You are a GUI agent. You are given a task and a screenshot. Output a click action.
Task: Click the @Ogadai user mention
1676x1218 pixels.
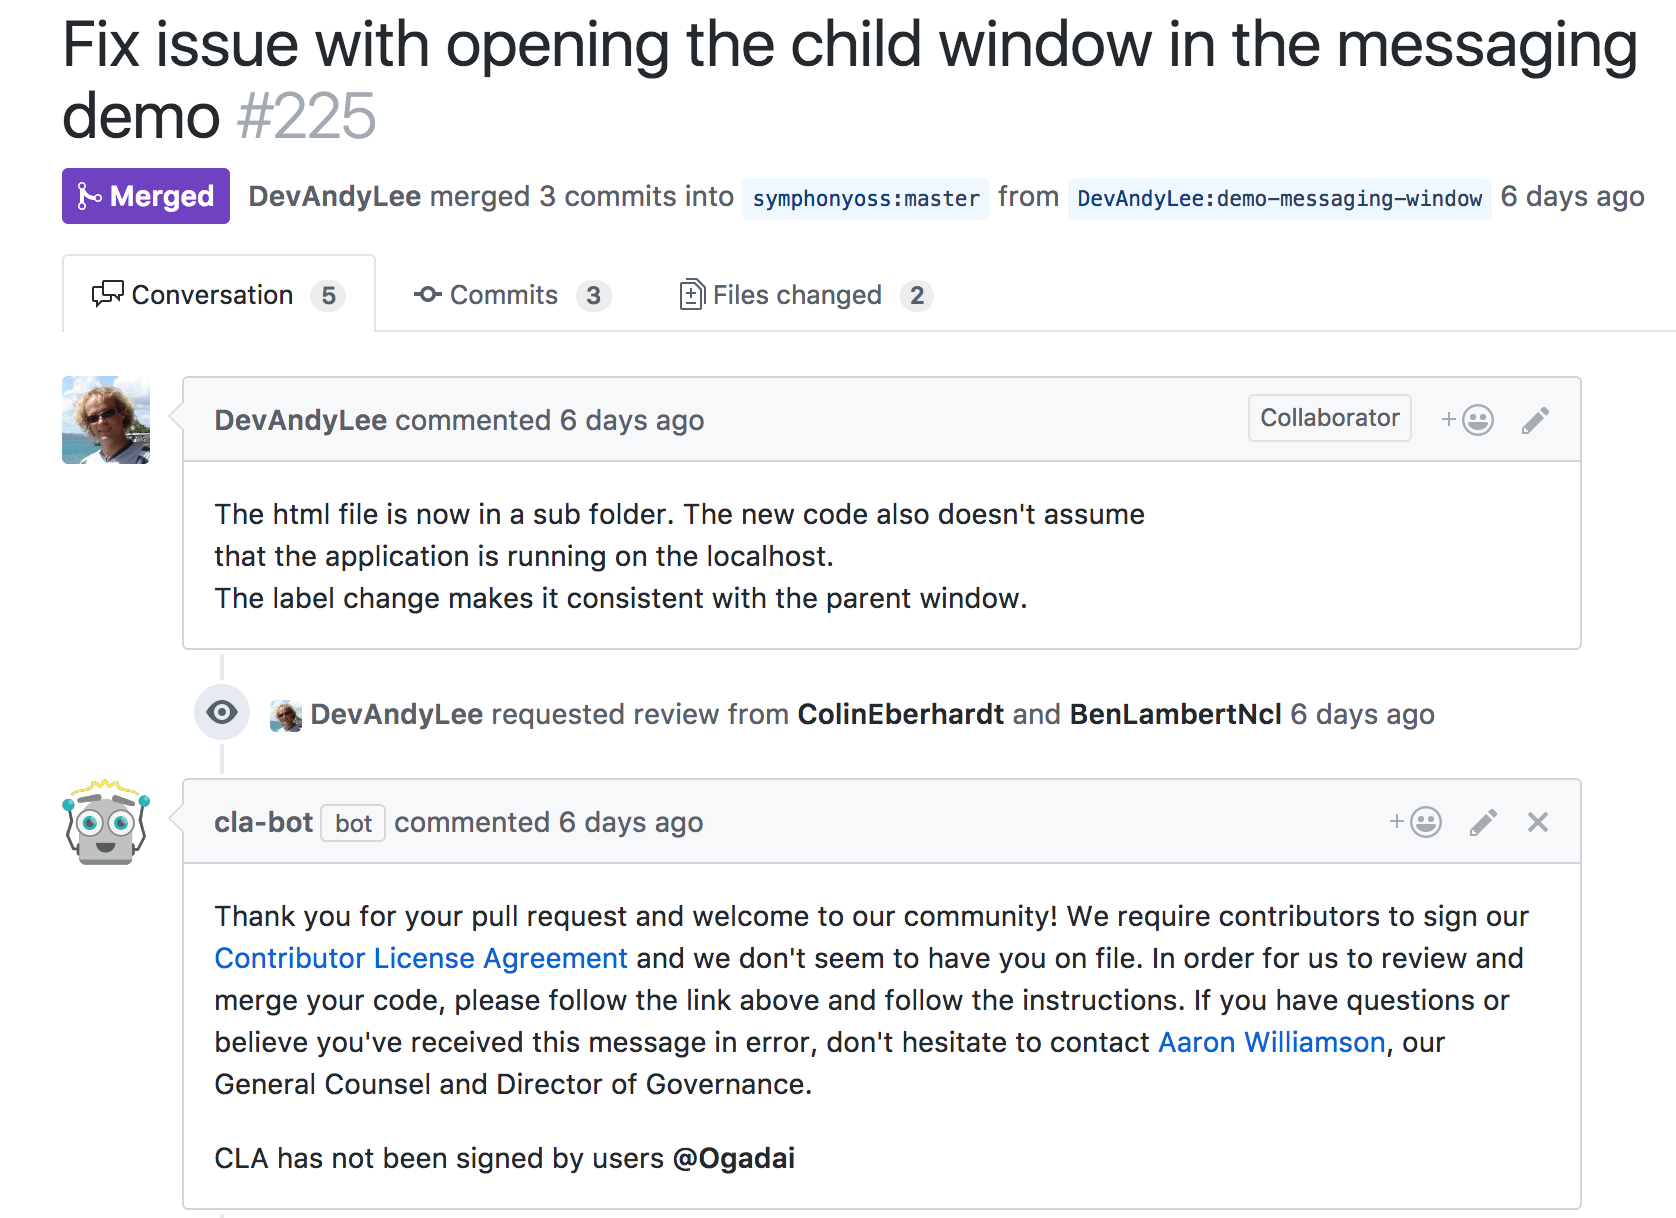(734, 1158)
